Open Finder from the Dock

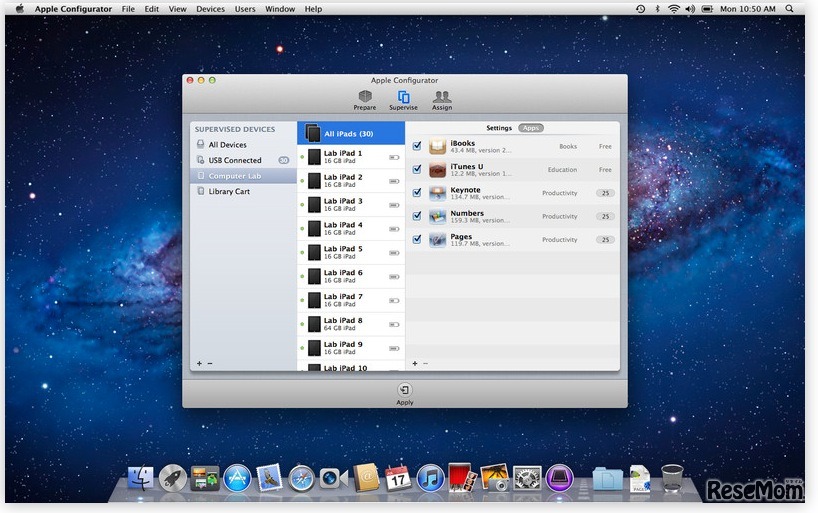point(141,478)
